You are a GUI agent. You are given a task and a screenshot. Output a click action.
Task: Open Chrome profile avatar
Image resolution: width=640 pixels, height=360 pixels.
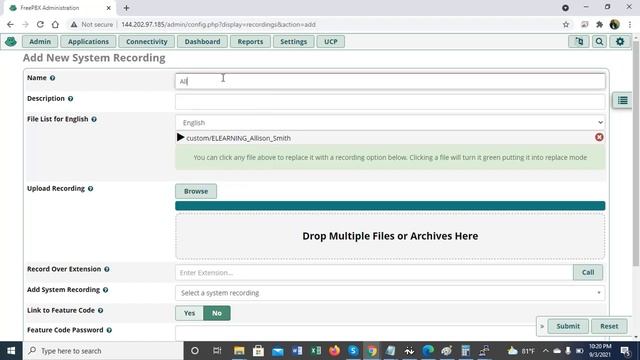point(614,24)
